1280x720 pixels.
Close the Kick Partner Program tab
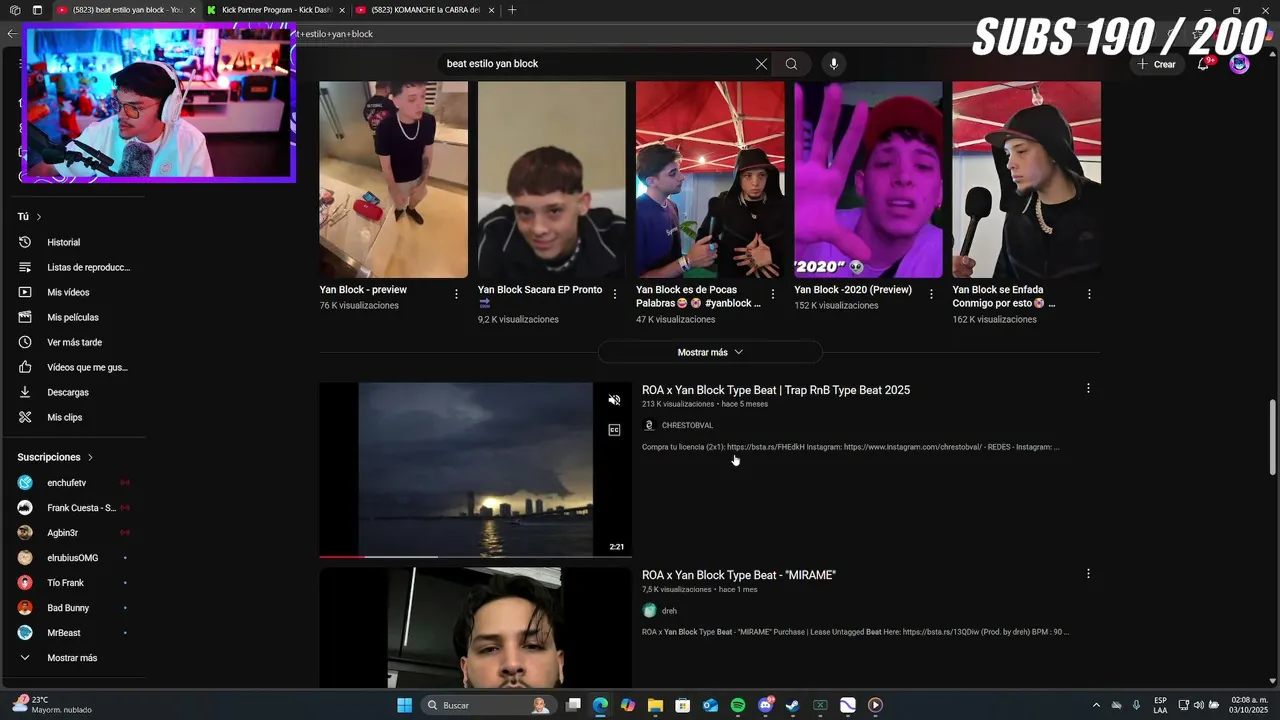[343, 10]
